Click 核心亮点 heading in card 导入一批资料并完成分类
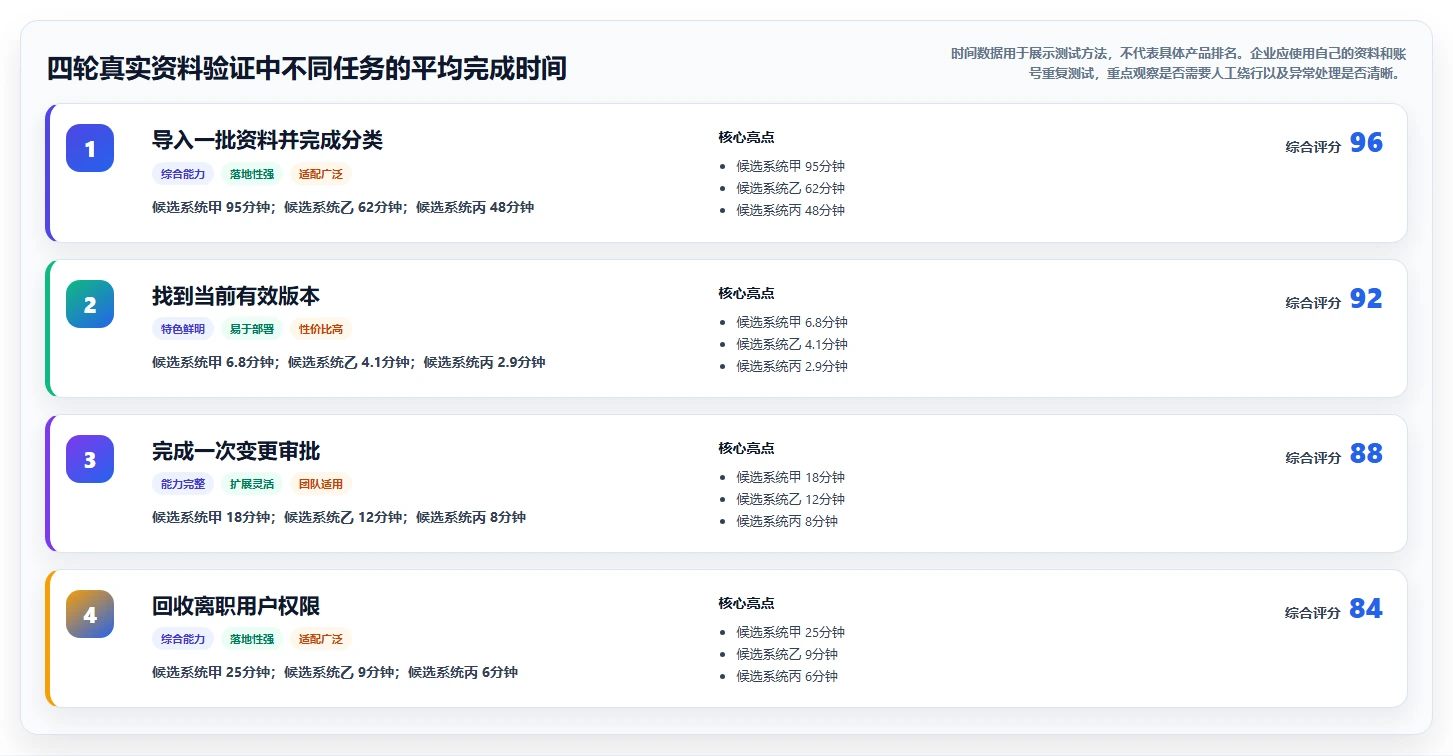Screen dimensions: 1453x756 (x=746, y=138)
